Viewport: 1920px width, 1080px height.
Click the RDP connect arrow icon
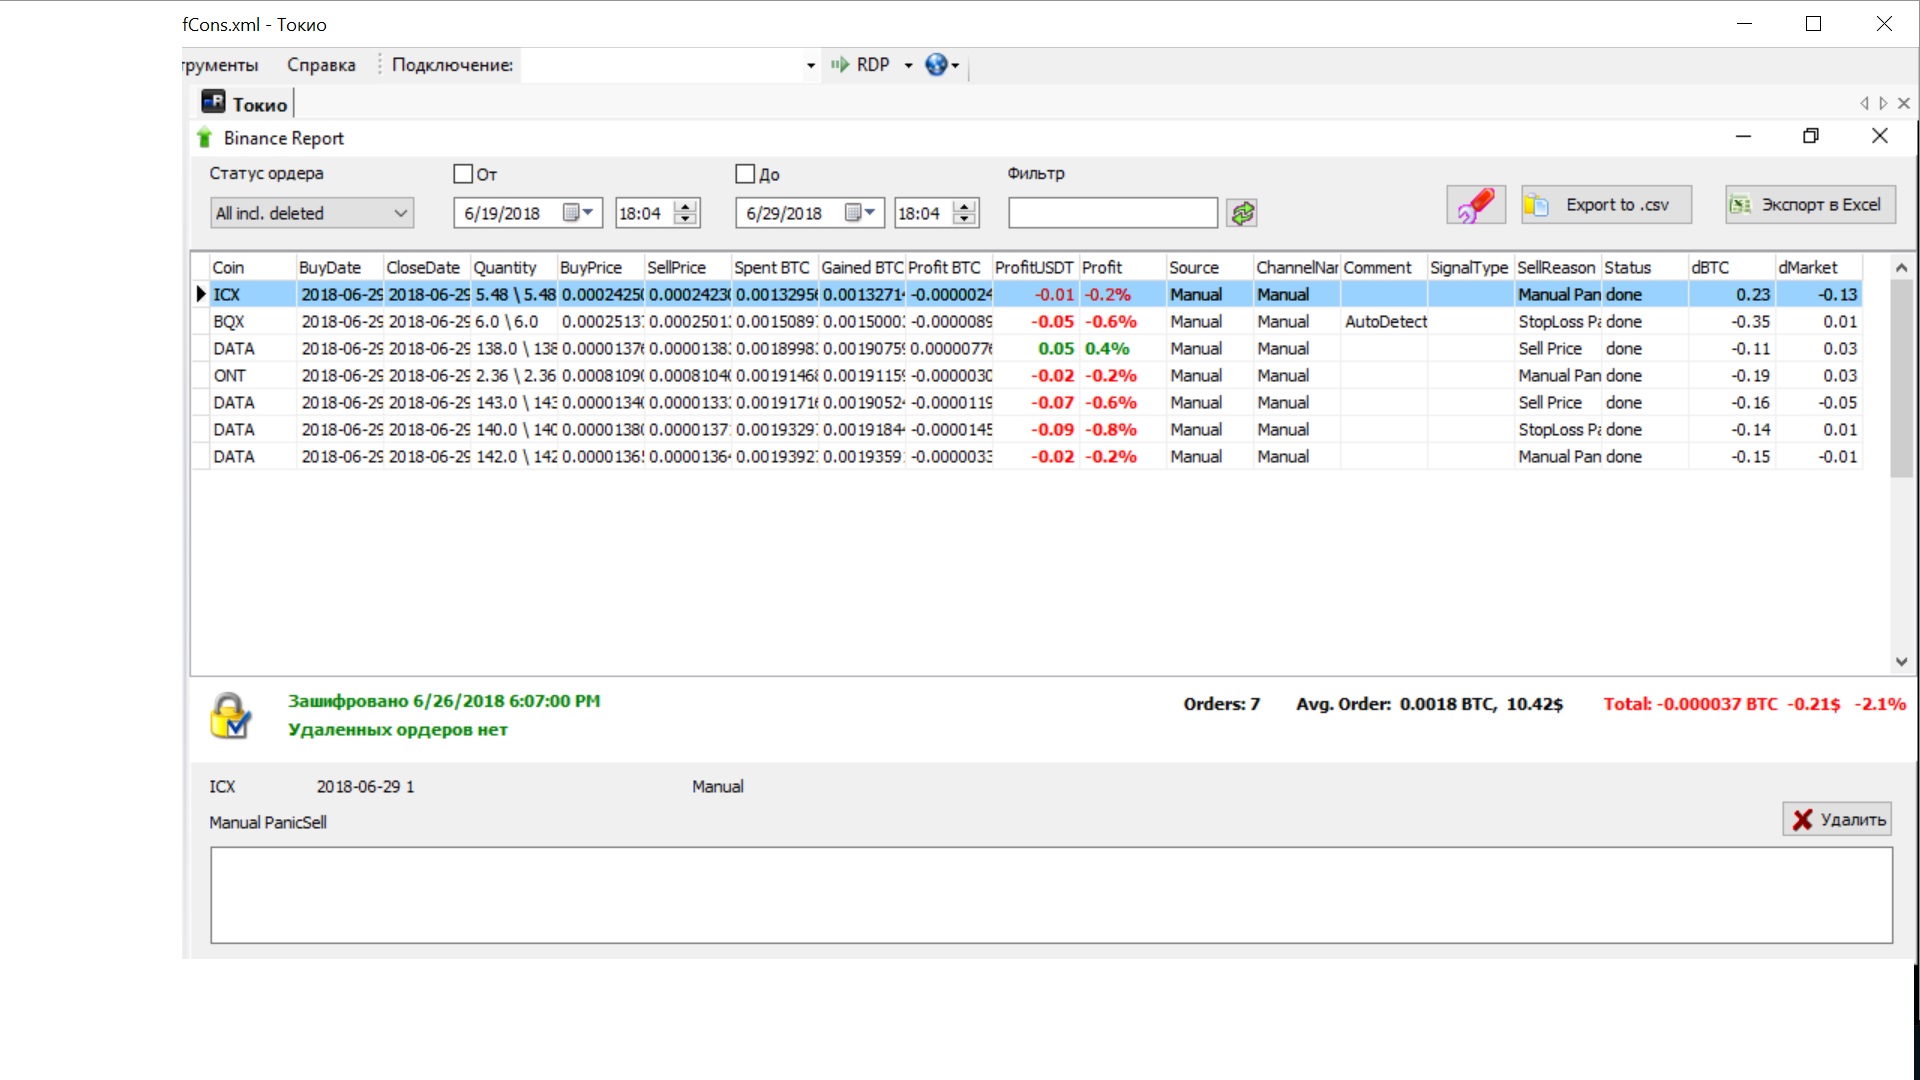point(840,65)
